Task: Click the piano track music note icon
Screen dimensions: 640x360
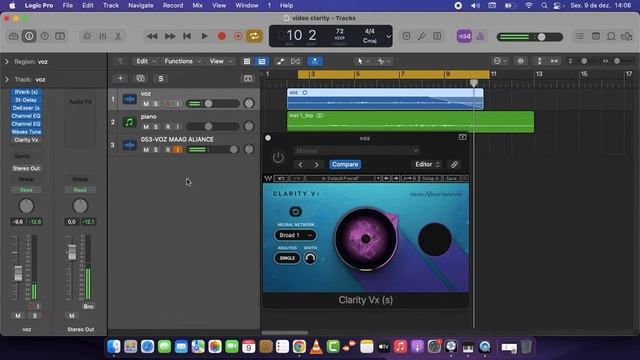Action: [x=129, y=122]
